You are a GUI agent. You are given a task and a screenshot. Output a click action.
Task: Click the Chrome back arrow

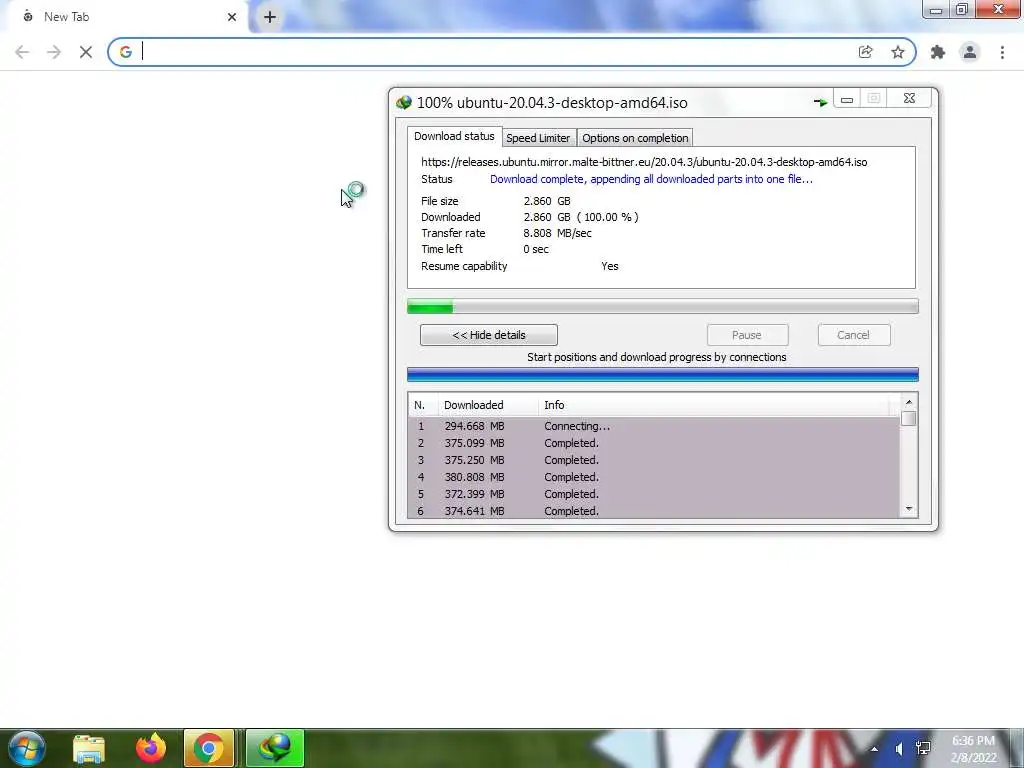click(22, 52)
